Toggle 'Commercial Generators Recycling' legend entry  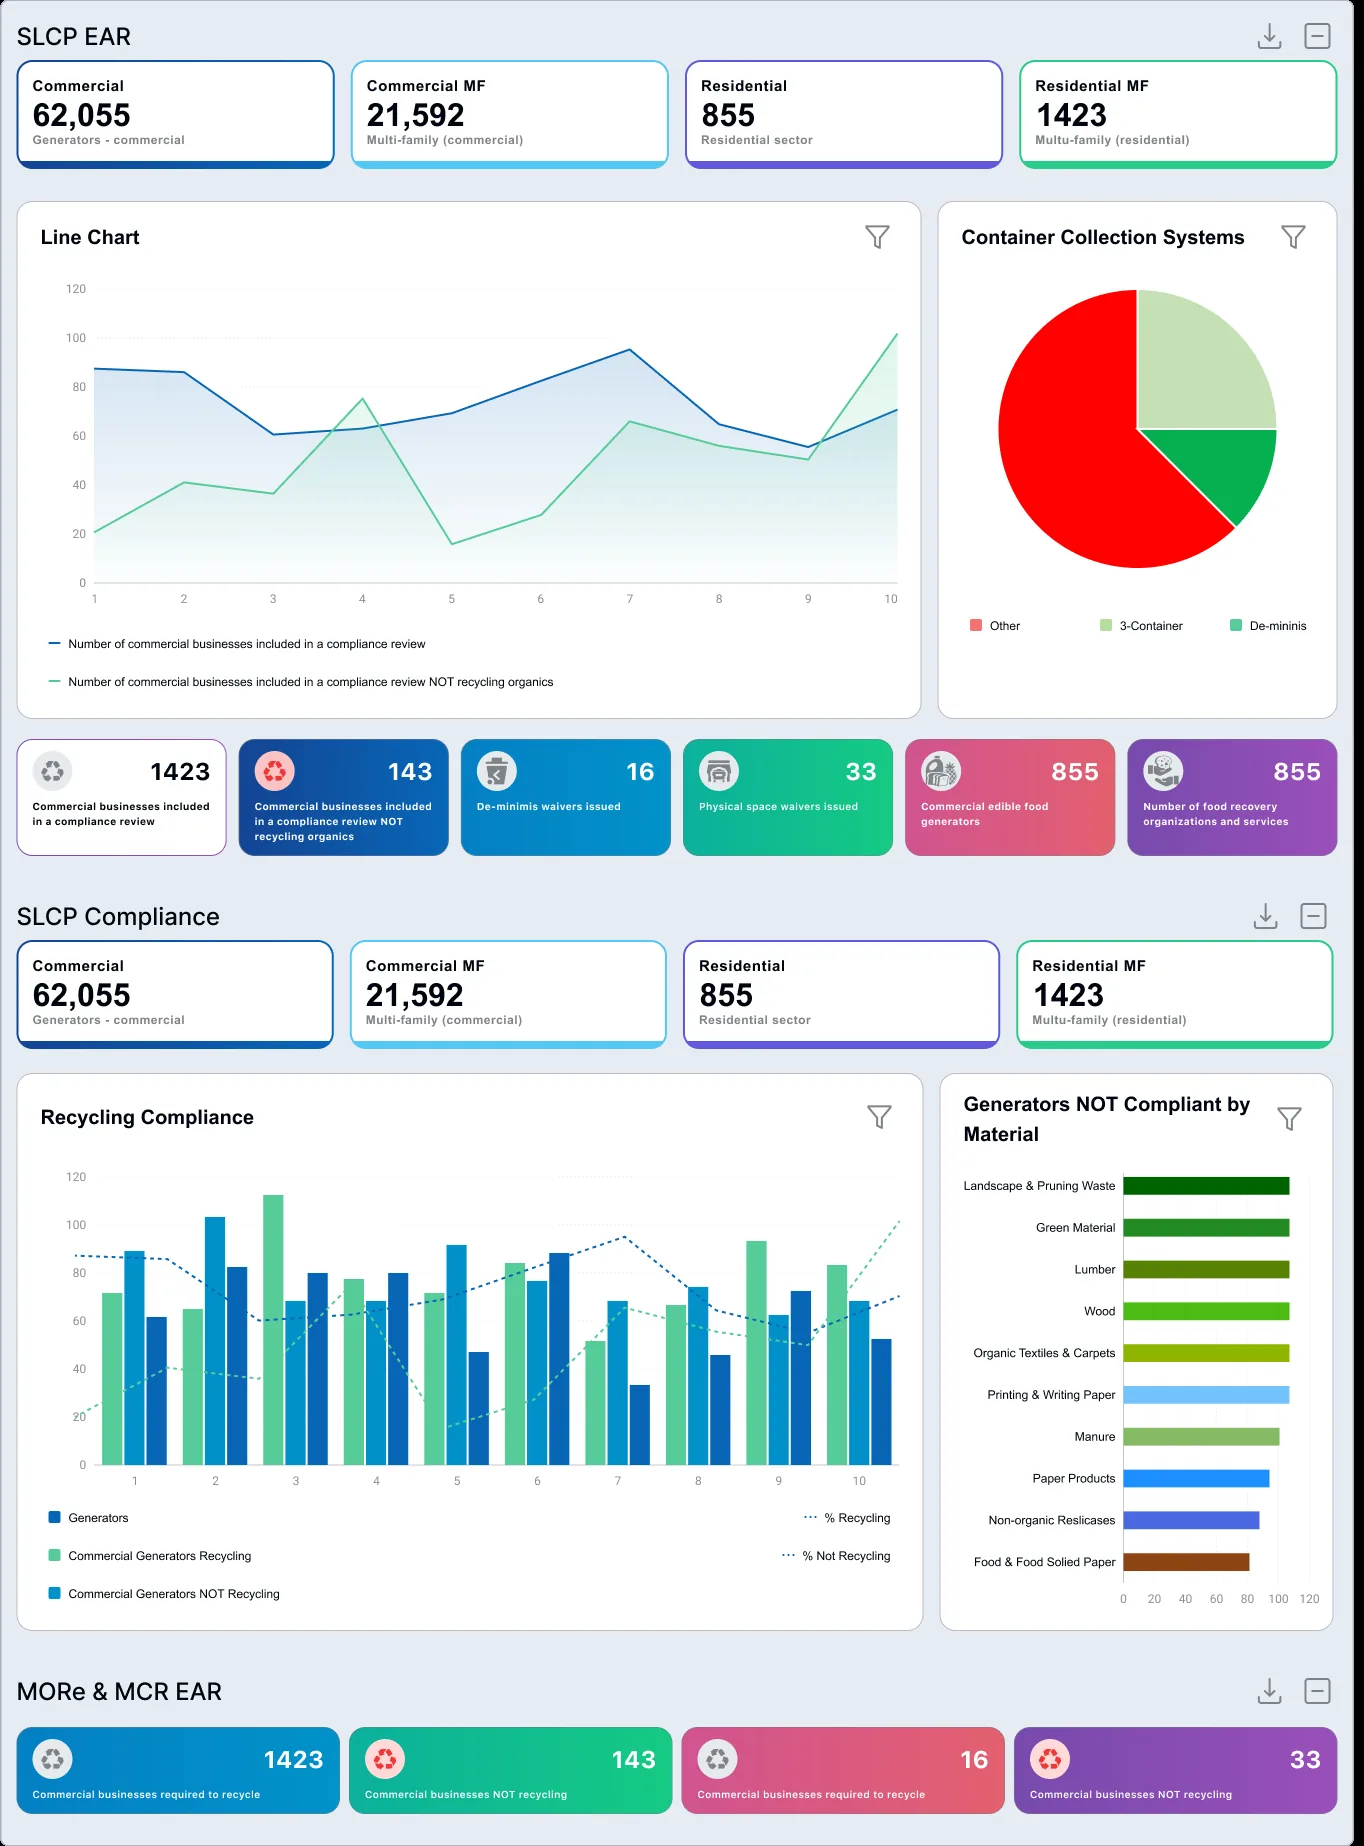pos(150,1556)
